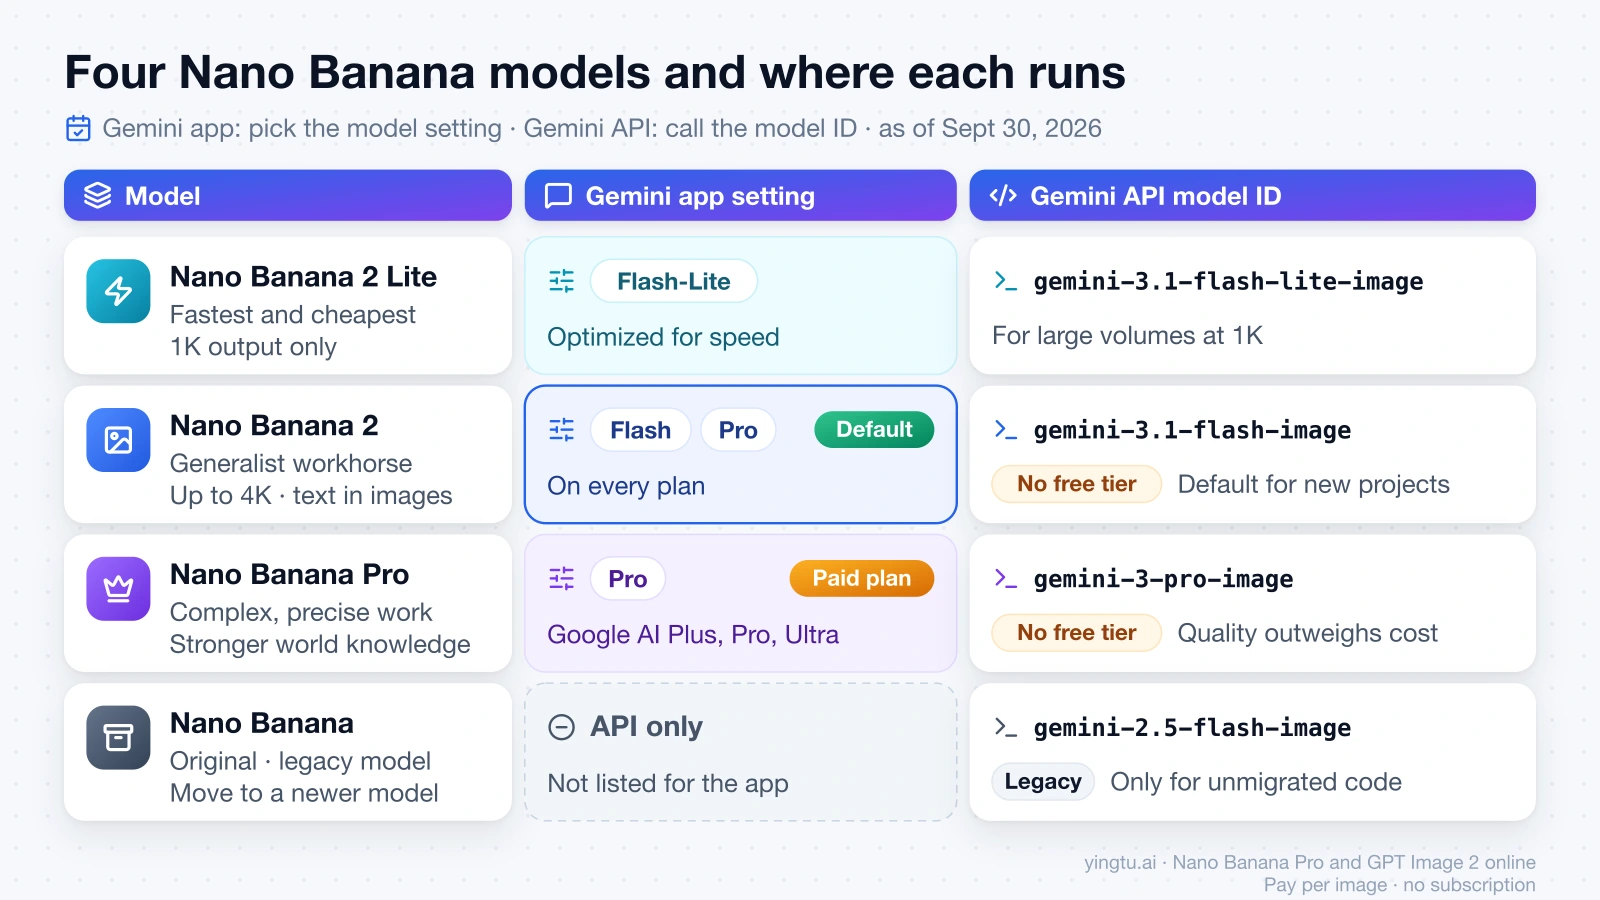Screen dimensions: 1600x900
Task: Click the sliders icon in the Paid plan row
Action: (x=562, y=578)
